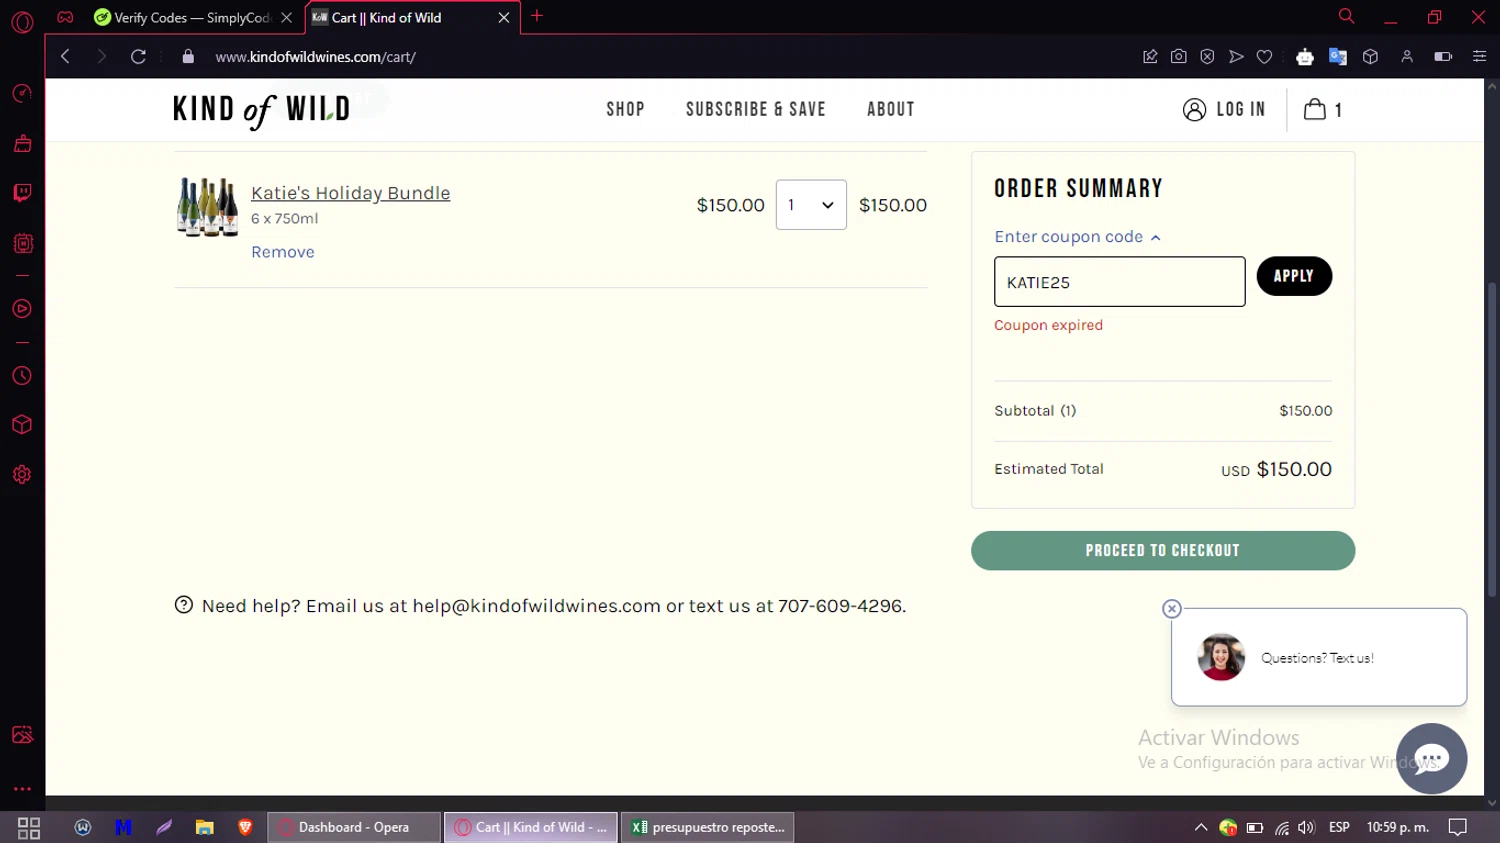
Task: Switch to presupuesto reposte Excel window
Action: [x=708, y=827]
